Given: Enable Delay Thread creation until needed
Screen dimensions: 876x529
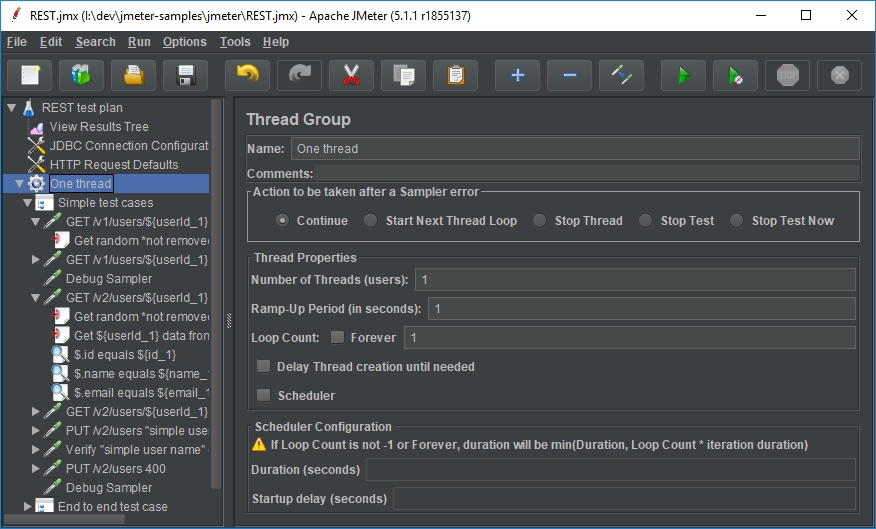Looking at the screenshot, I should tap(263, 366).
